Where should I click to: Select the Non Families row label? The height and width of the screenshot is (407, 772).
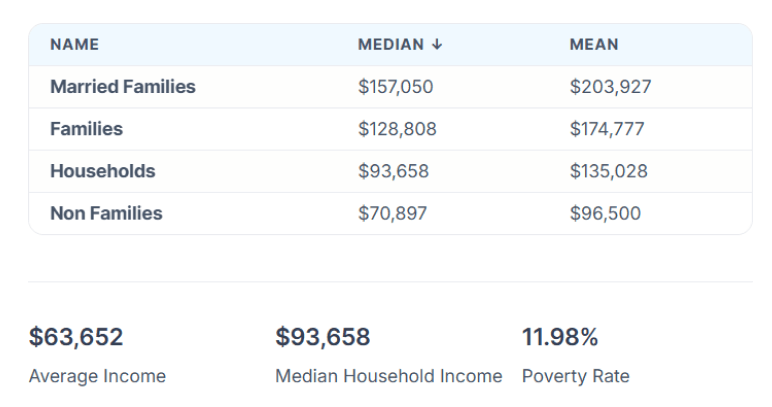coord(106,213)
